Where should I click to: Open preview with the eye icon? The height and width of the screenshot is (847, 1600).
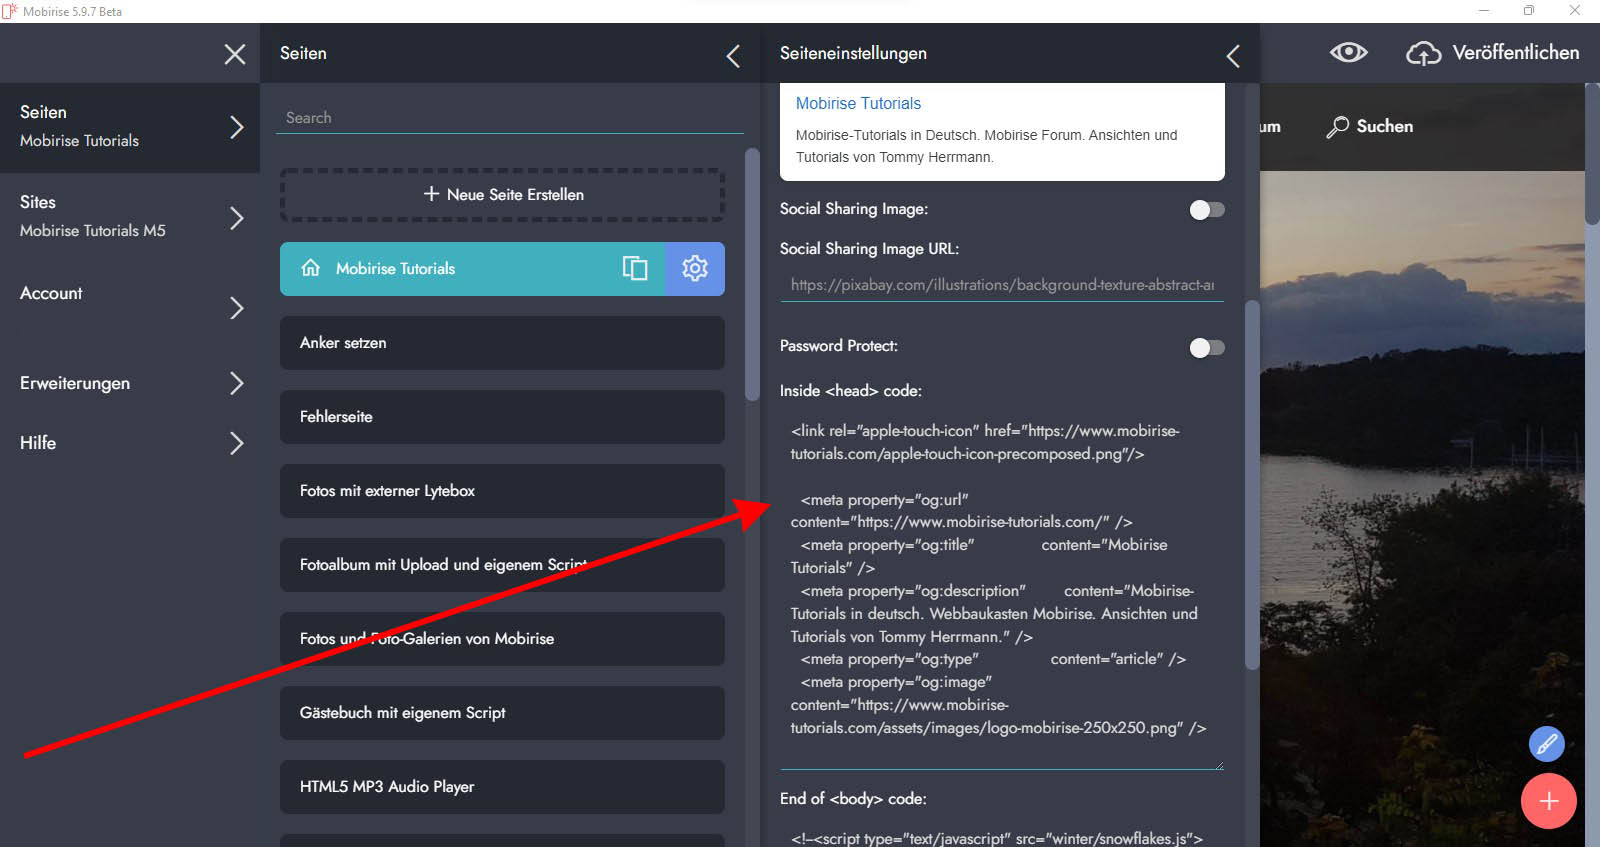[1348, 53]
